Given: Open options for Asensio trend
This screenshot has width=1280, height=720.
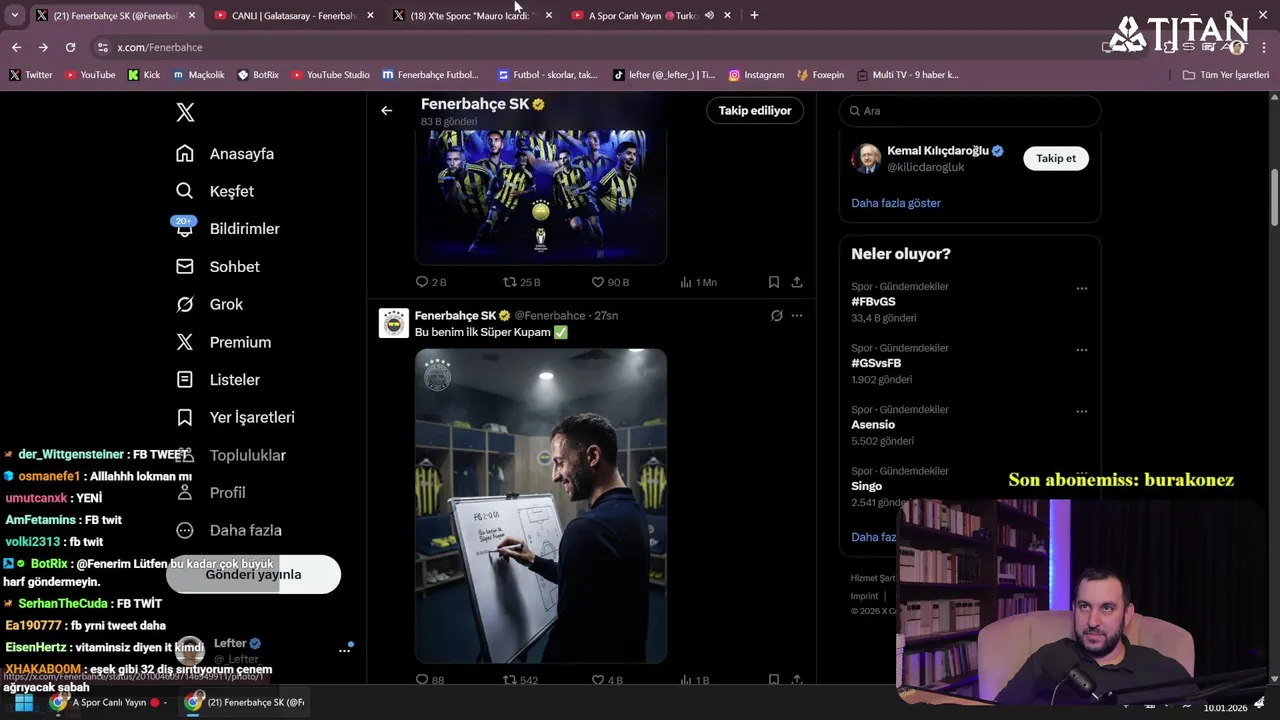Looking at the screenshot, I should [1081, 411].
